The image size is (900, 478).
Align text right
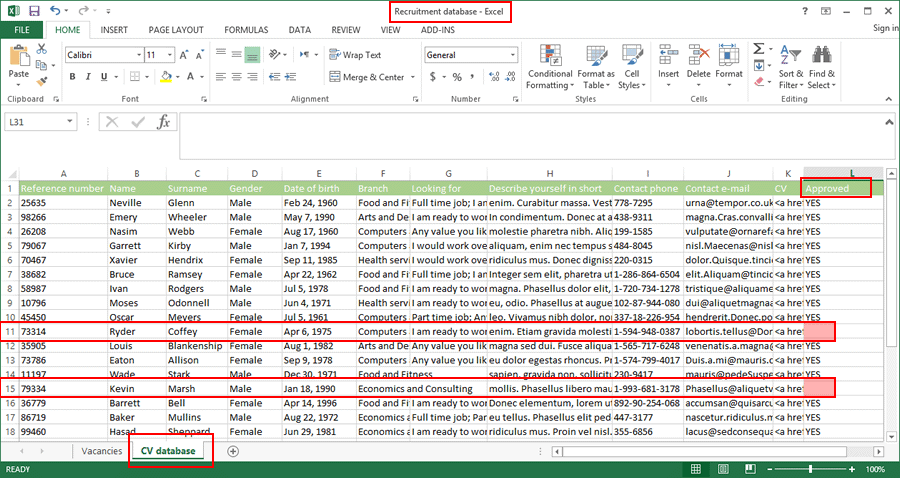coord(252,77)
